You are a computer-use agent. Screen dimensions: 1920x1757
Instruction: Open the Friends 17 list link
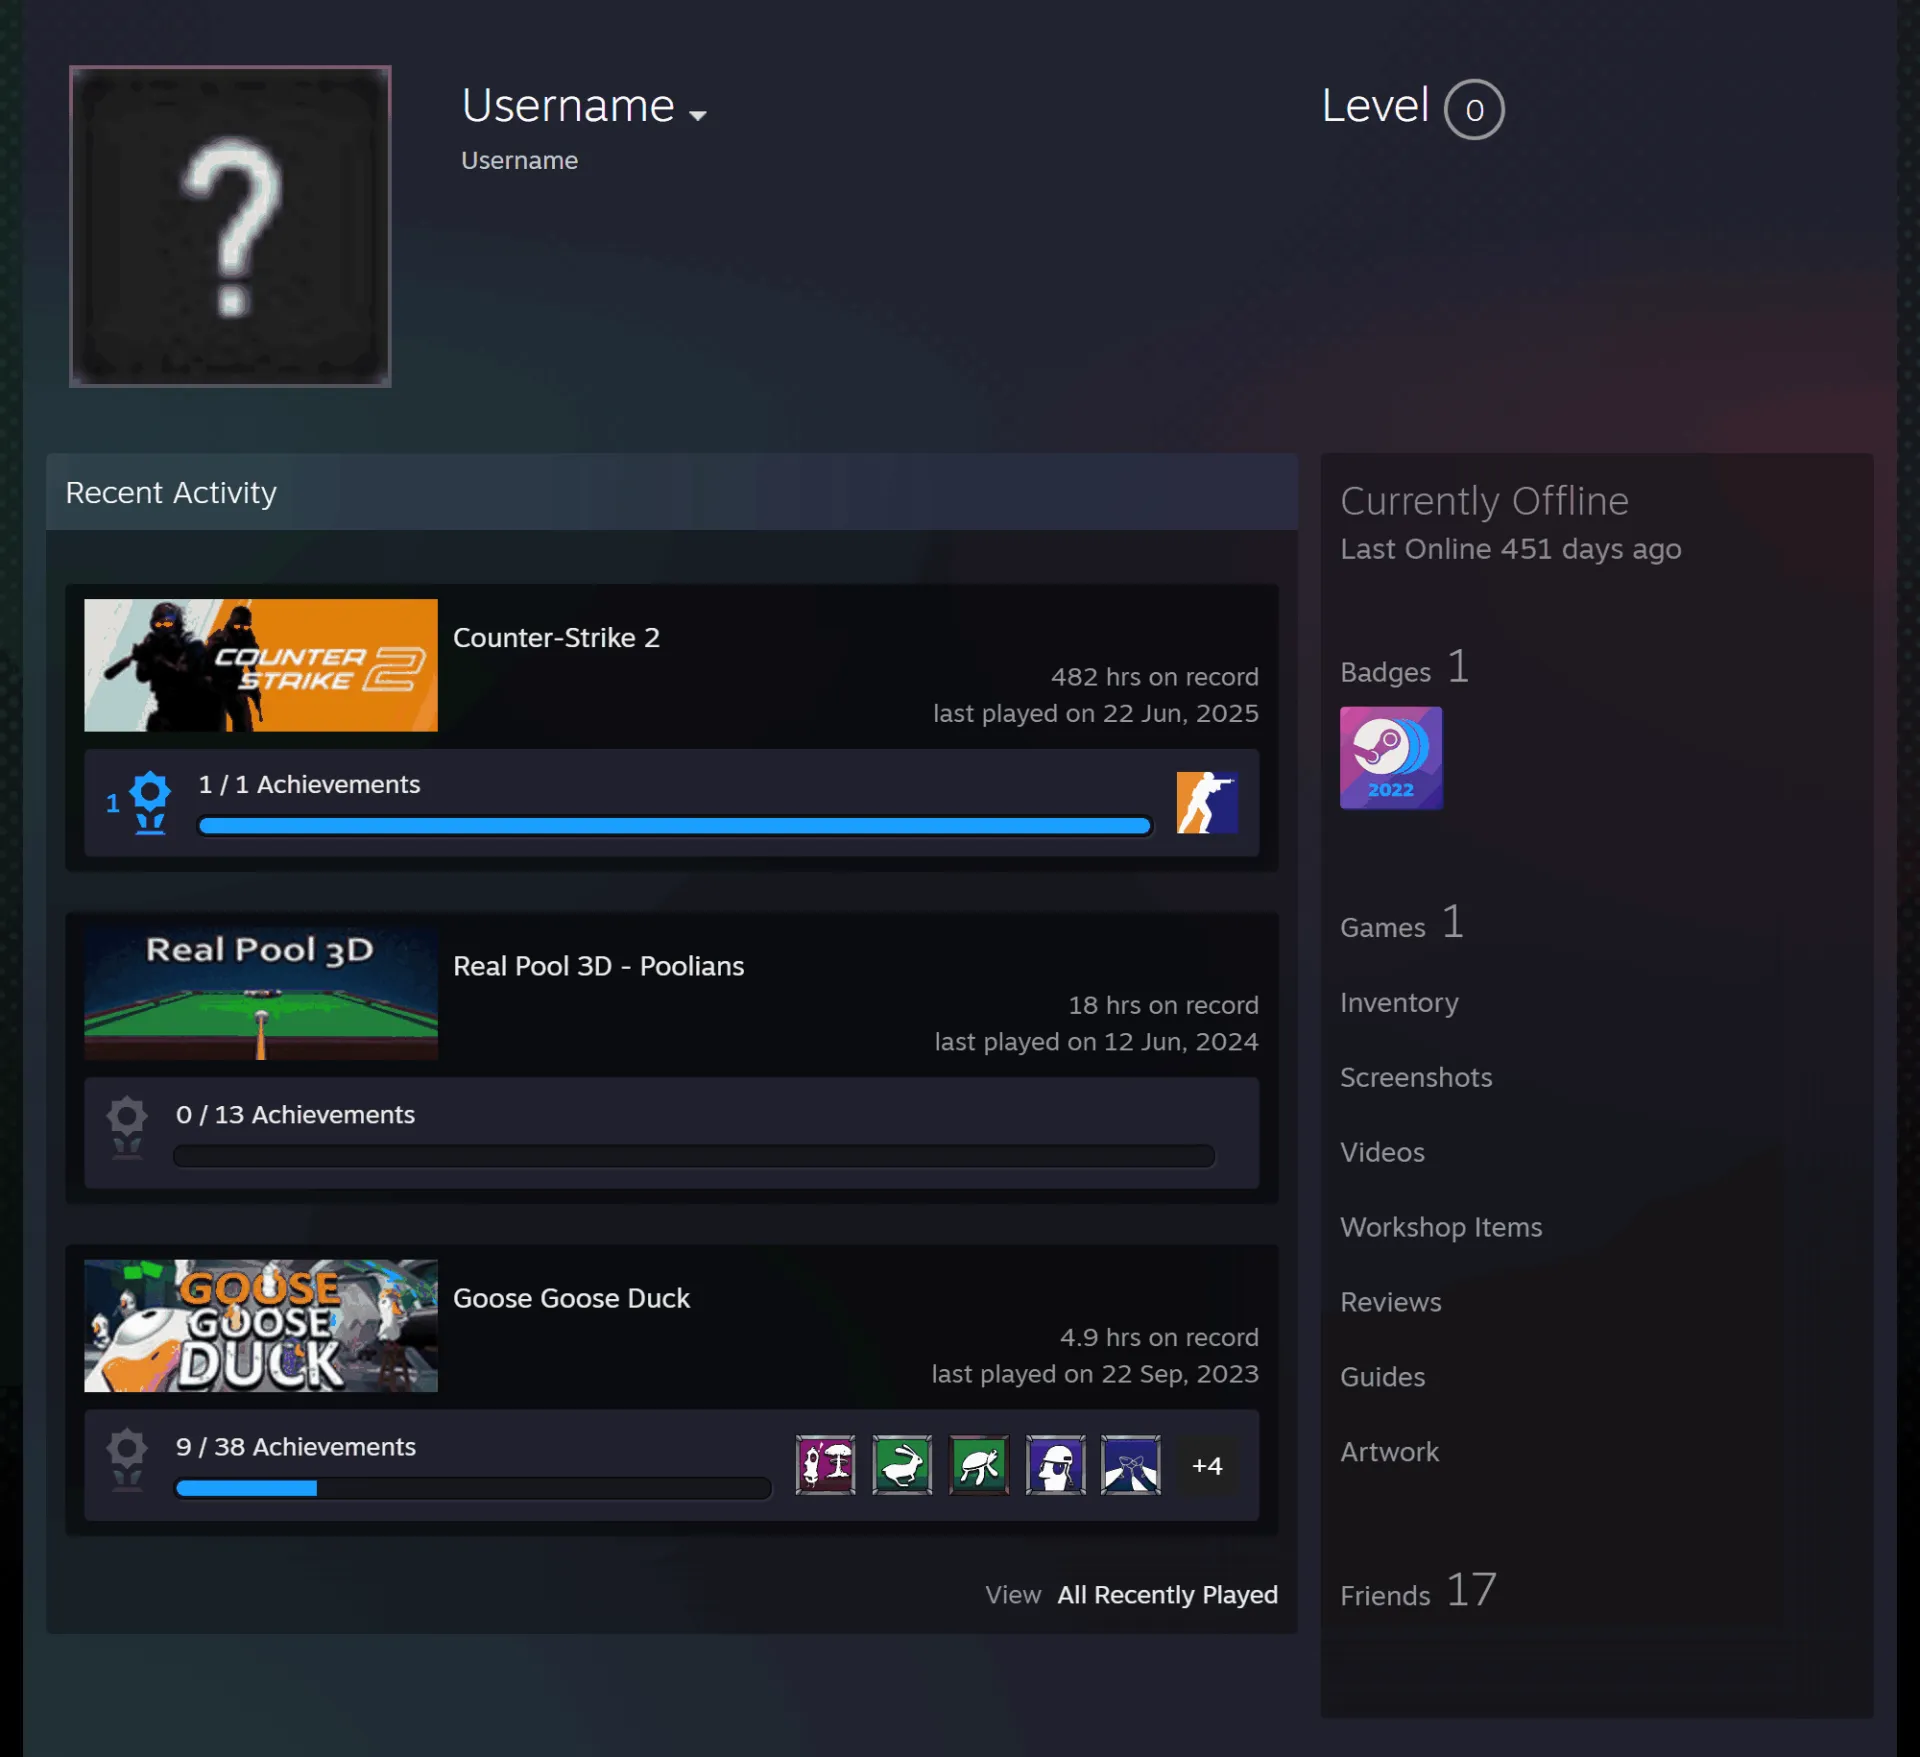[x=1418, y=1590]
